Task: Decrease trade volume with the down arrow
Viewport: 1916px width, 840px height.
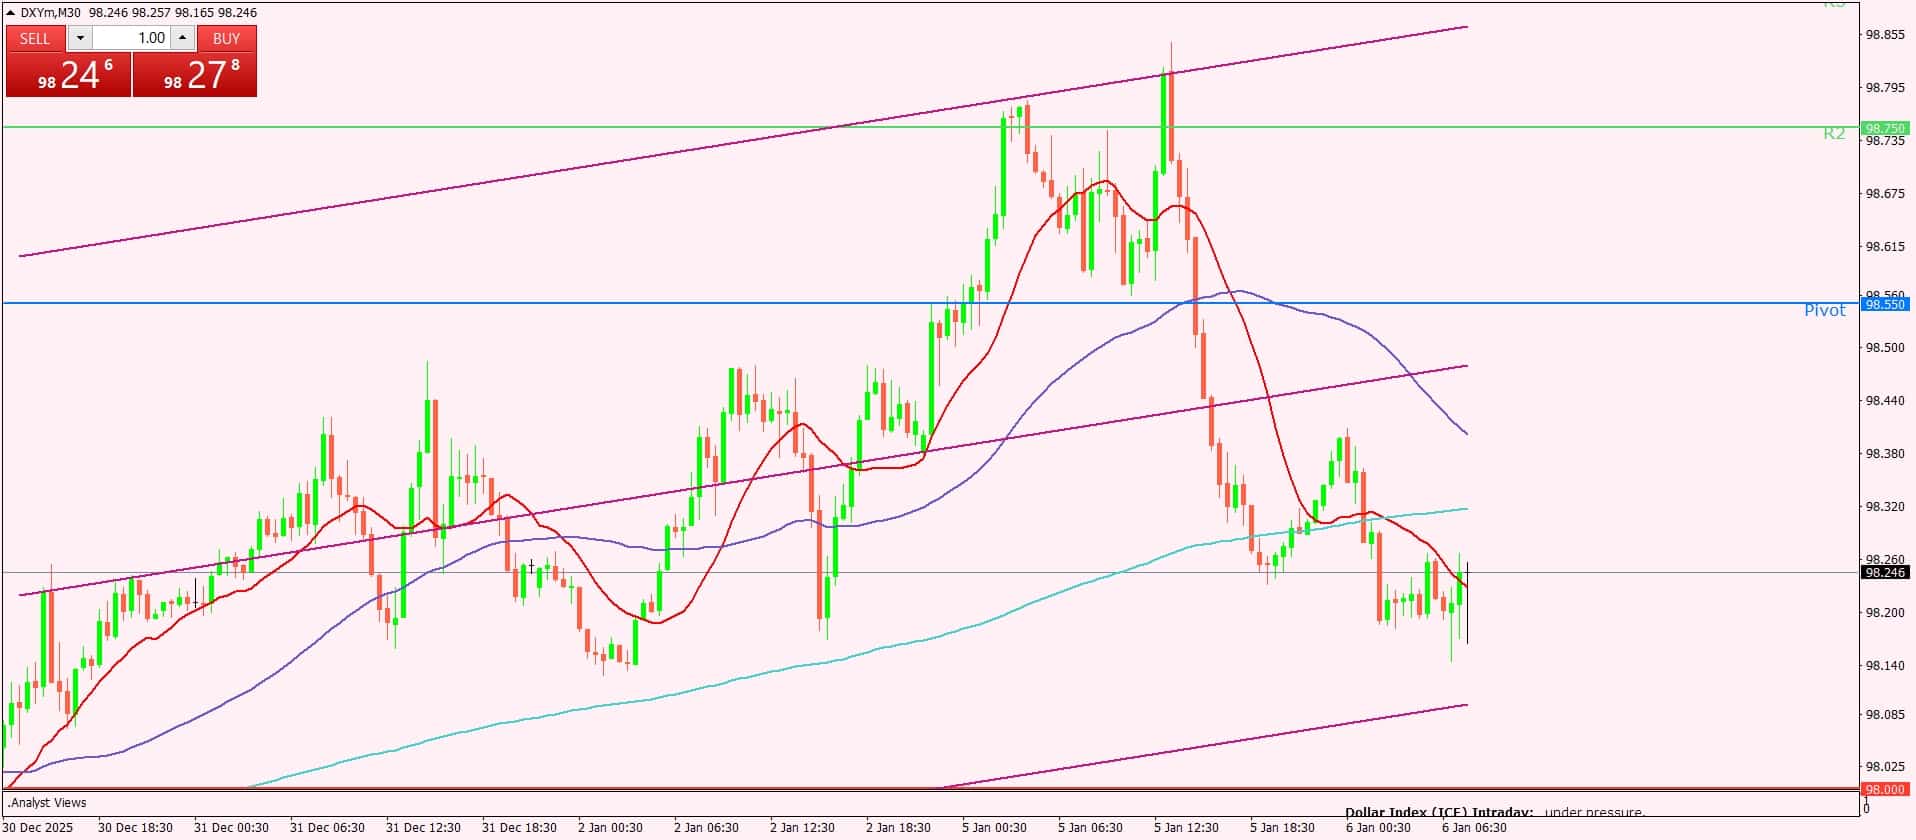Action: point(80,38)
